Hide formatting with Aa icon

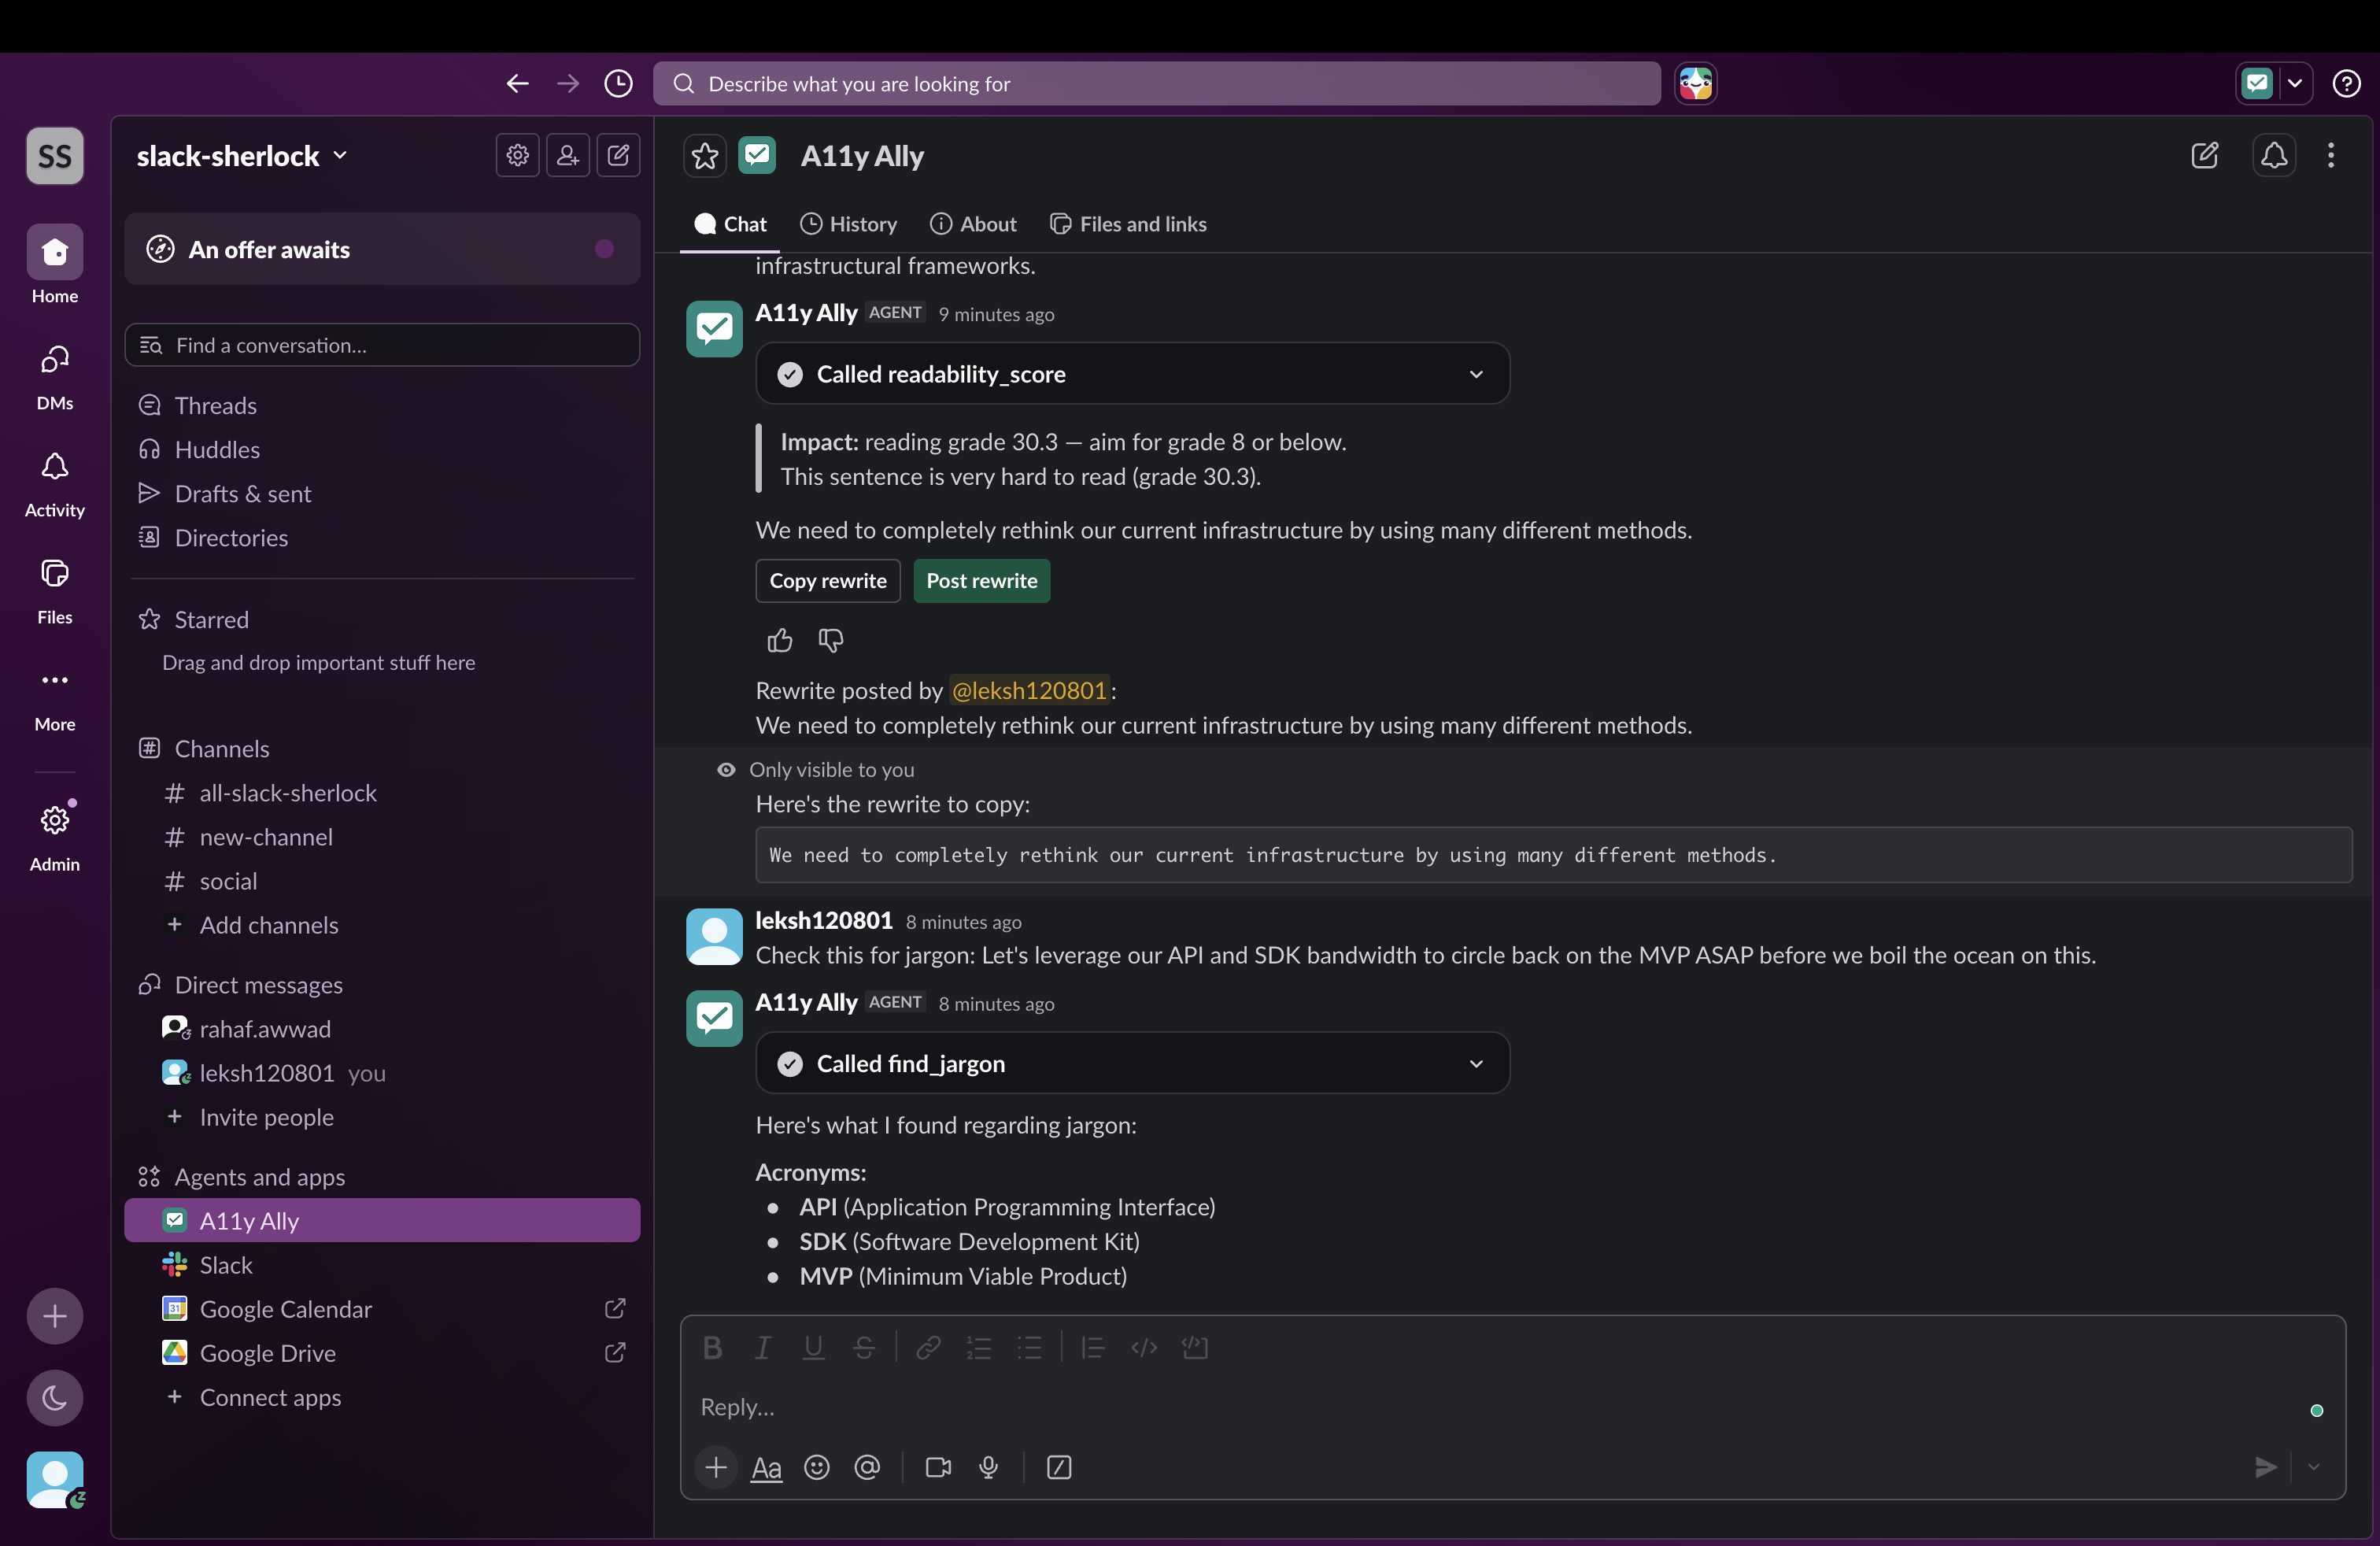pyautogui.click(x=766, y=1467)
